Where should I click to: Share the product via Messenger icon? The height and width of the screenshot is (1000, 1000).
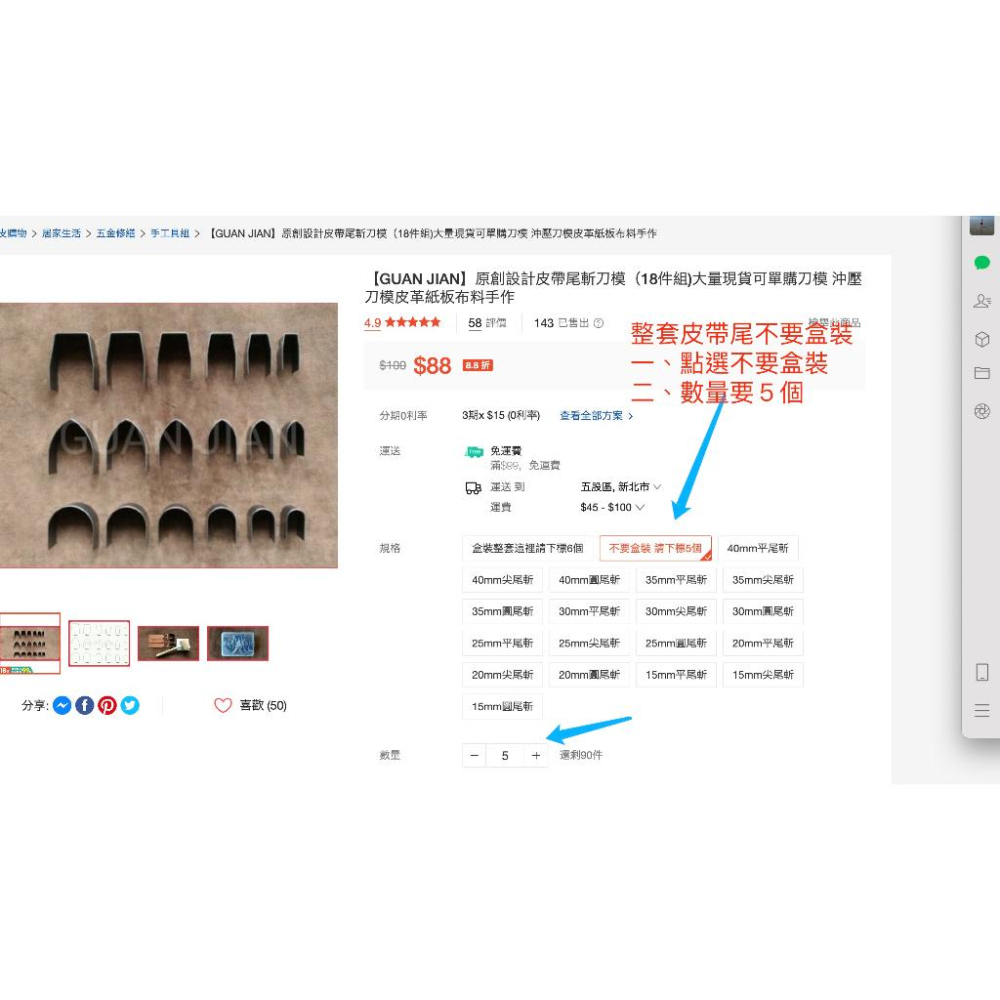point(62,705)
